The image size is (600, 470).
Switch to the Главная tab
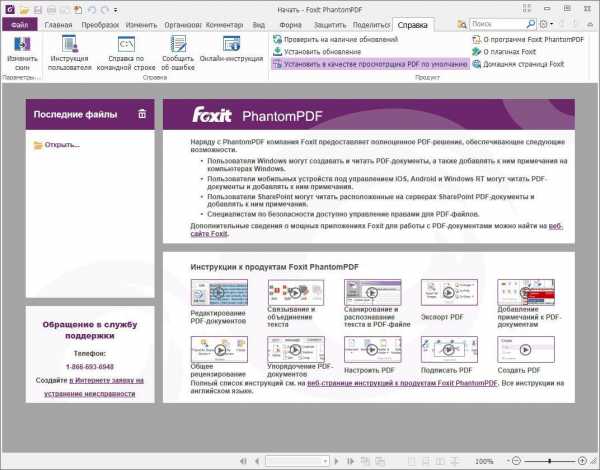[58, 25]
